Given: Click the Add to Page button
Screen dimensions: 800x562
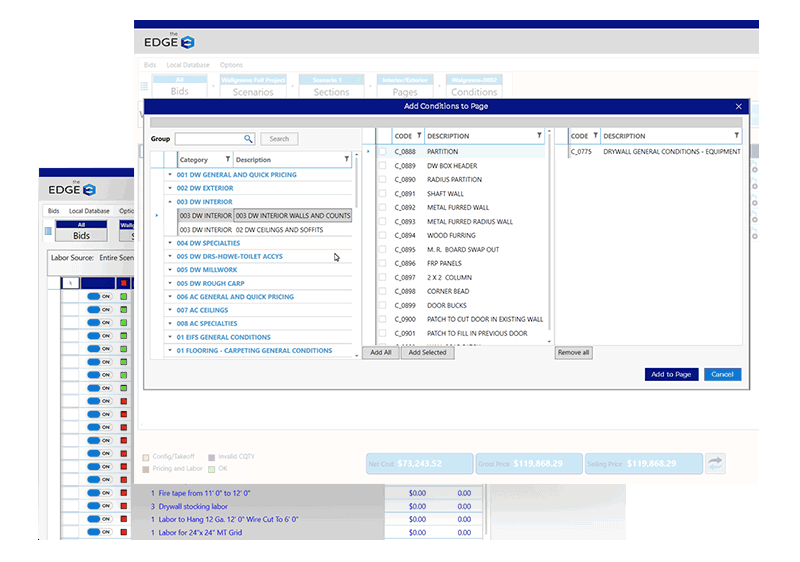Looking at the screenshot, I should tap(670, 374).
